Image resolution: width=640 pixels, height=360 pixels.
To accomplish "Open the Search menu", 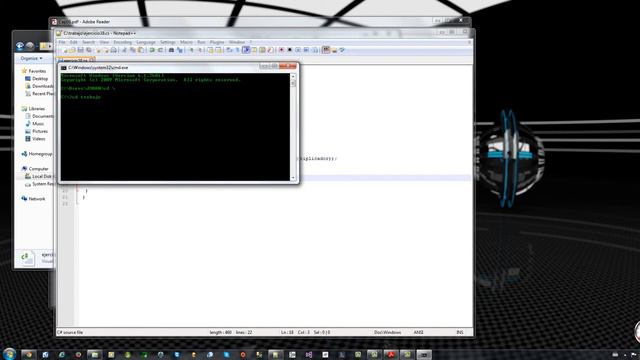I will click(x=88, y=42).
